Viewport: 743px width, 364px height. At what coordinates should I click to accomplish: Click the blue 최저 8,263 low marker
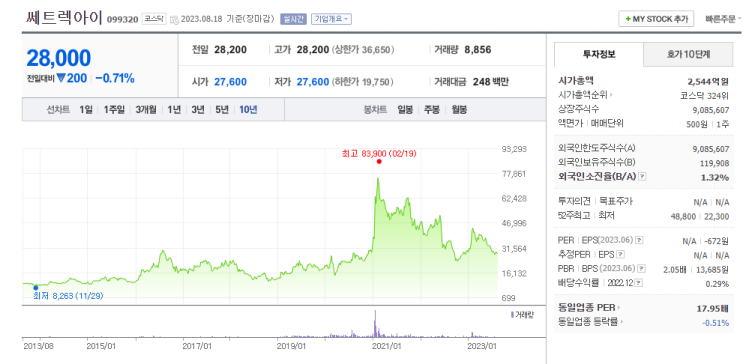[35, 287]
